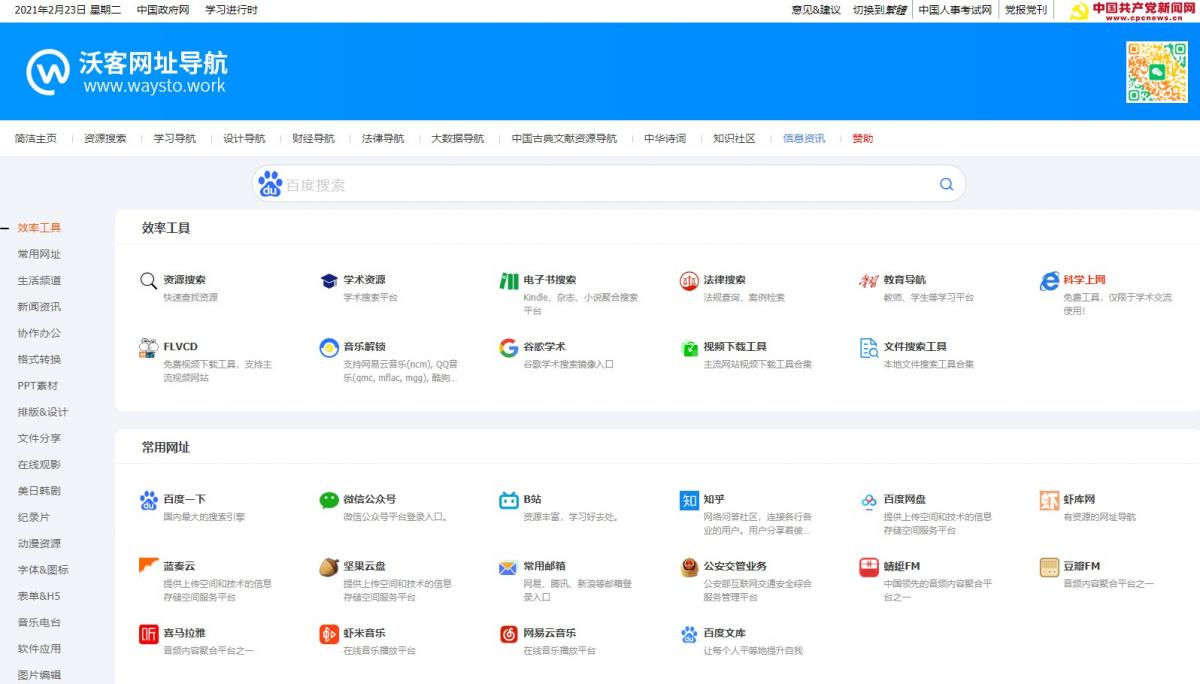Click the QR code image in header
The image size is (1200, 684).
click(1156, 71)
